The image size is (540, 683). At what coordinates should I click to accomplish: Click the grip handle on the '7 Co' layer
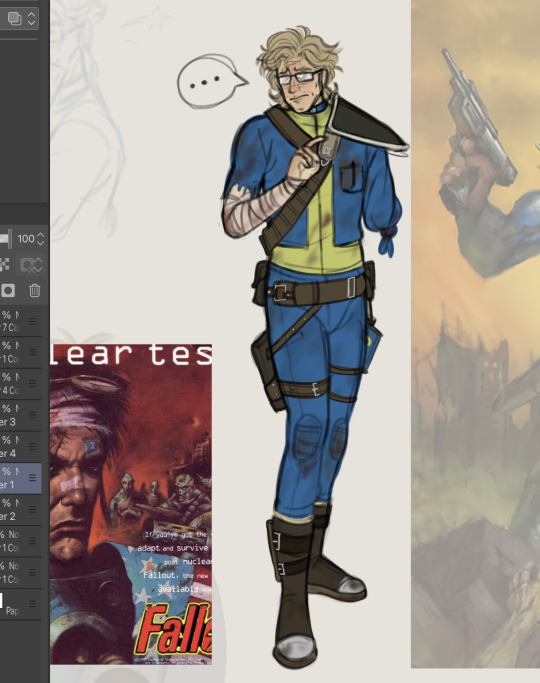[x=33, y=321]
